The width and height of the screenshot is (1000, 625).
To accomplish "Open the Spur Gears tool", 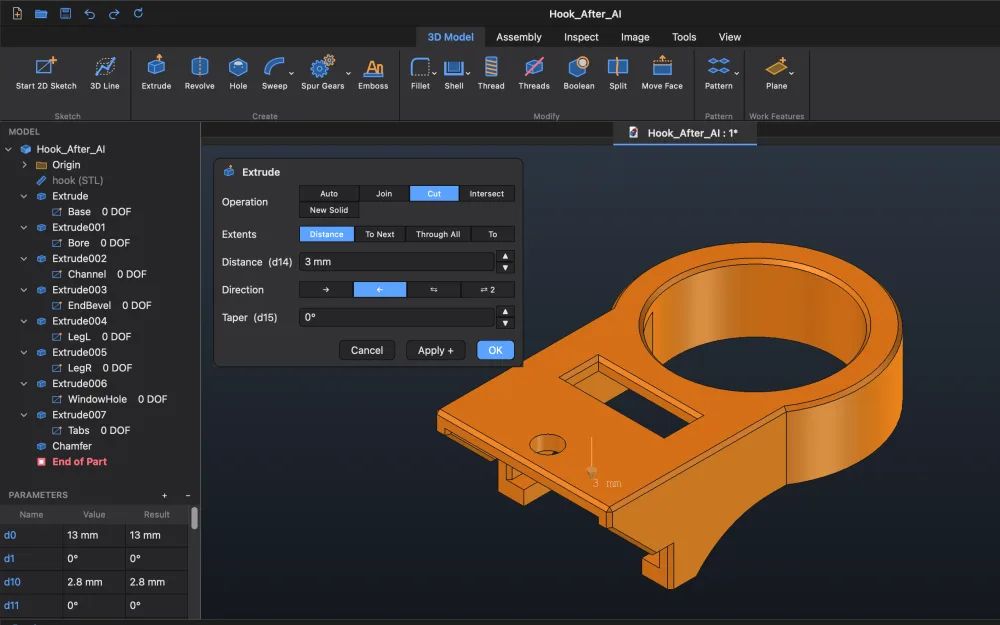I will (x=322, y=73).
